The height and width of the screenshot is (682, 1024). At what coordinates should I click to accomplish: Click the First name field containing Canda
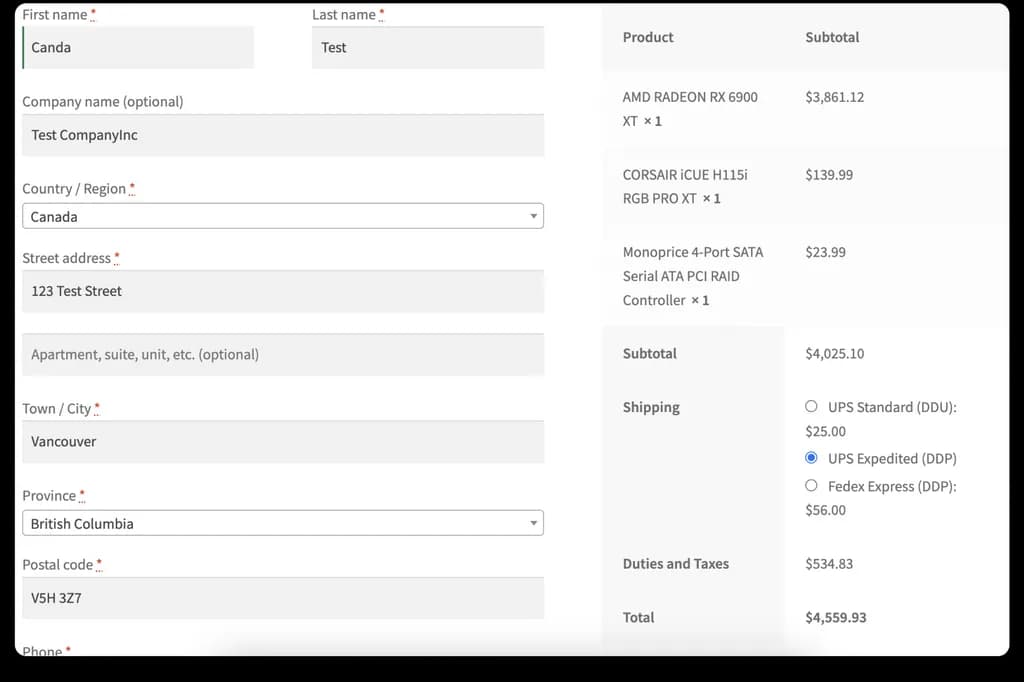pos(138,47)
